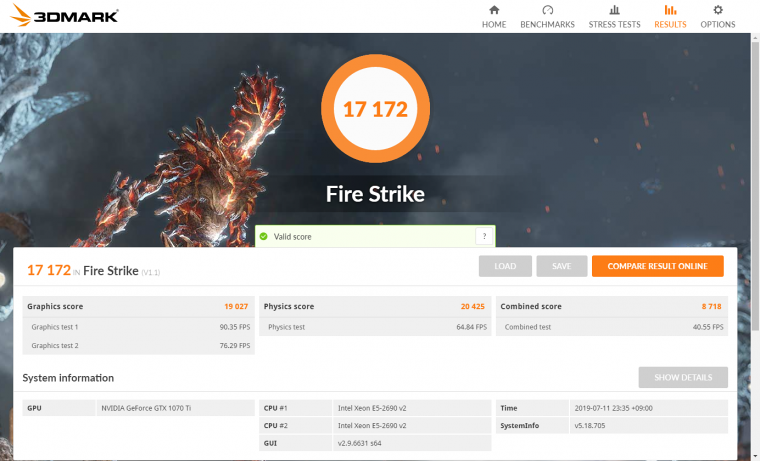Click the vertical scrollbar thumb
This screenshot has height=461, width=760.
[x=755, y=187]
